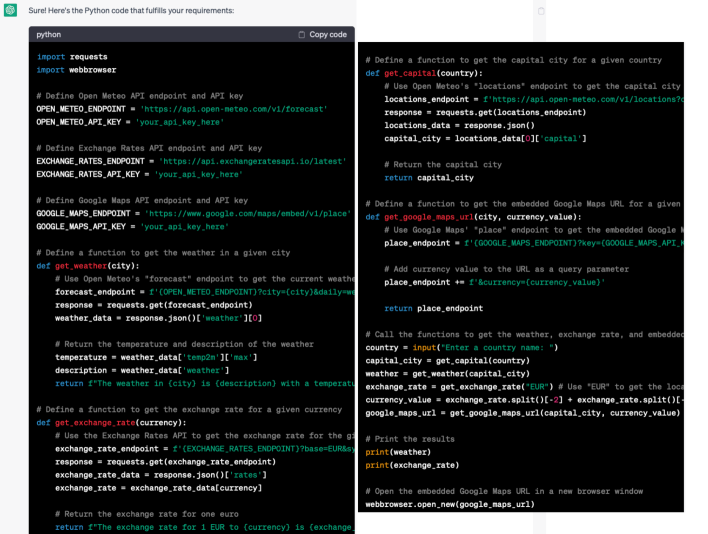This screenshot has width=708, height=534.
Task: Click the 'exchange_rate = exchange_rate_data[currency]' line
Action: (158, 488)
